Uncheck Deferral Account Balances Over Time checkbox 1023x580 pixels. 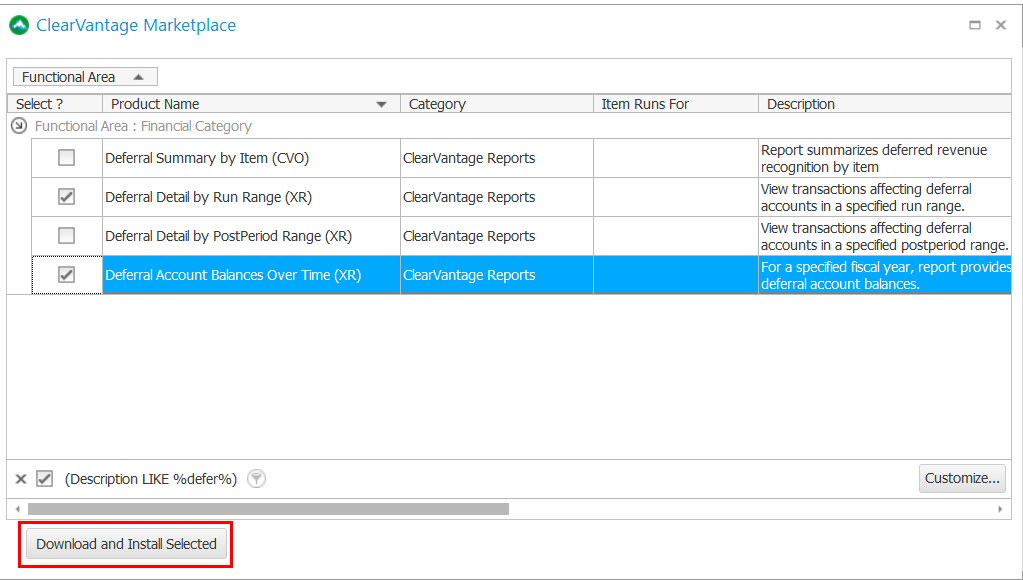click(x=67, y=275)
